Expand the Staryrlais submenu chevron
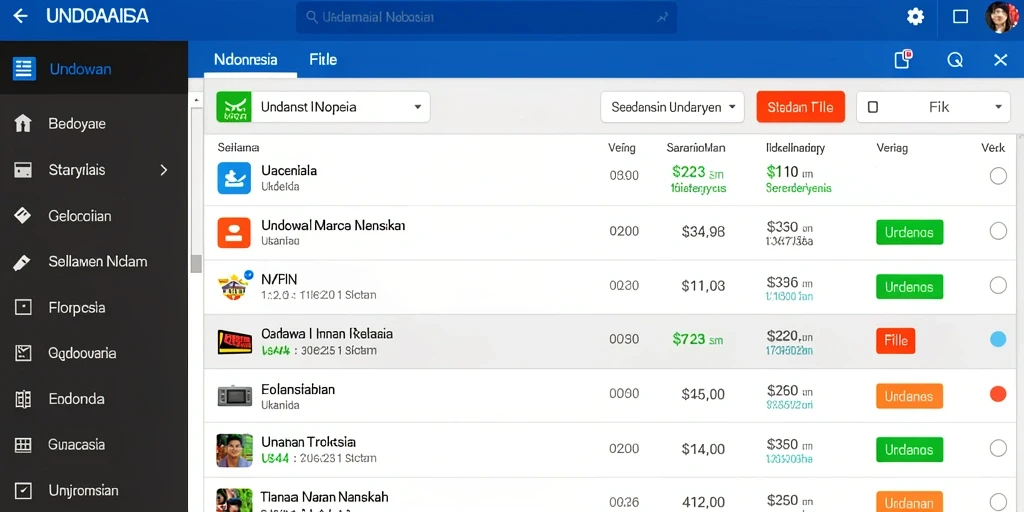Image resolution: width=1024 pixels, height=512 pixels. [x=164, y=170]
